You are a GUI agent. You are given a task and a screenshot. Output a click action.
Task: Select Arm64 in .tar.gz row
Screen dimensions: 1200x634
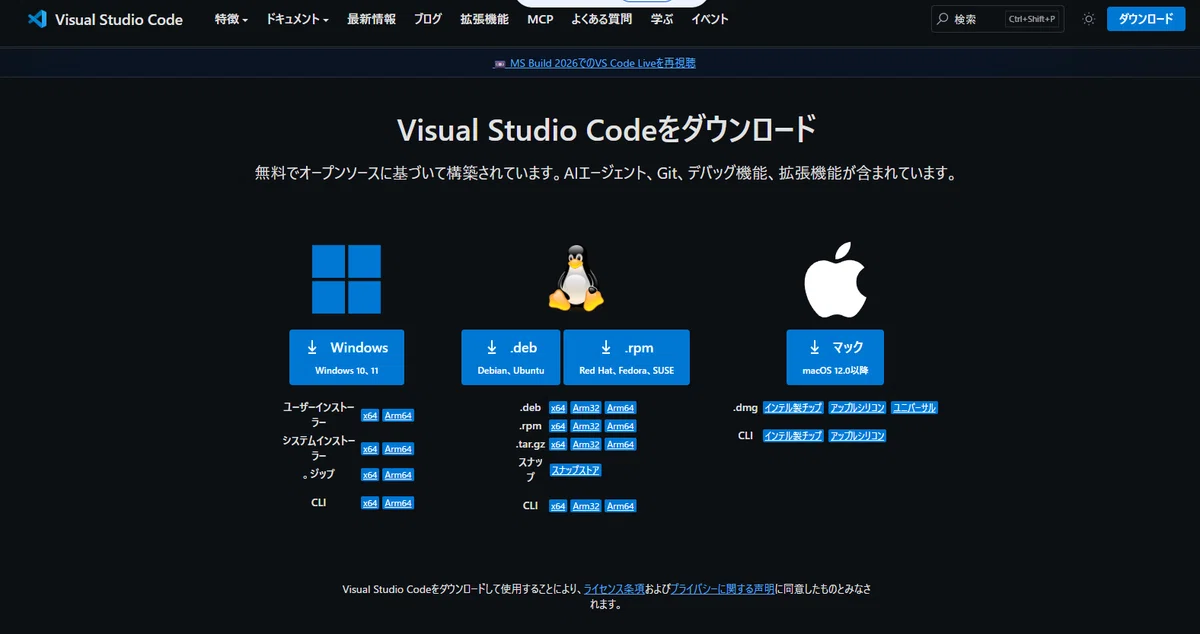(620, 444)
